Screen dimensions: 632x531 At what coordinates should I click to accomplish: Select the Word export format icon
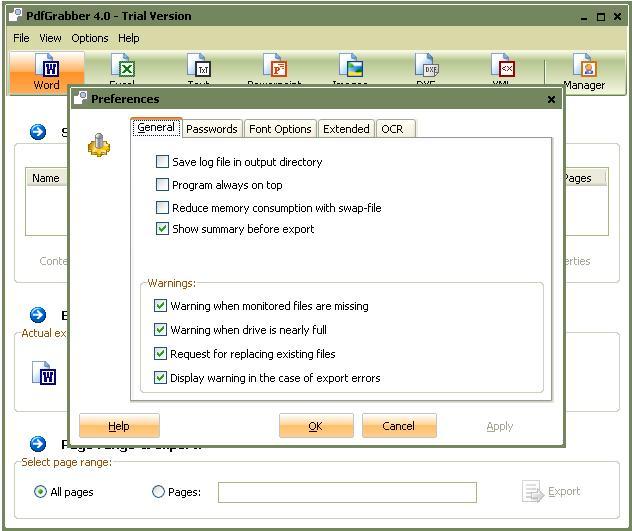click(47, 71)
